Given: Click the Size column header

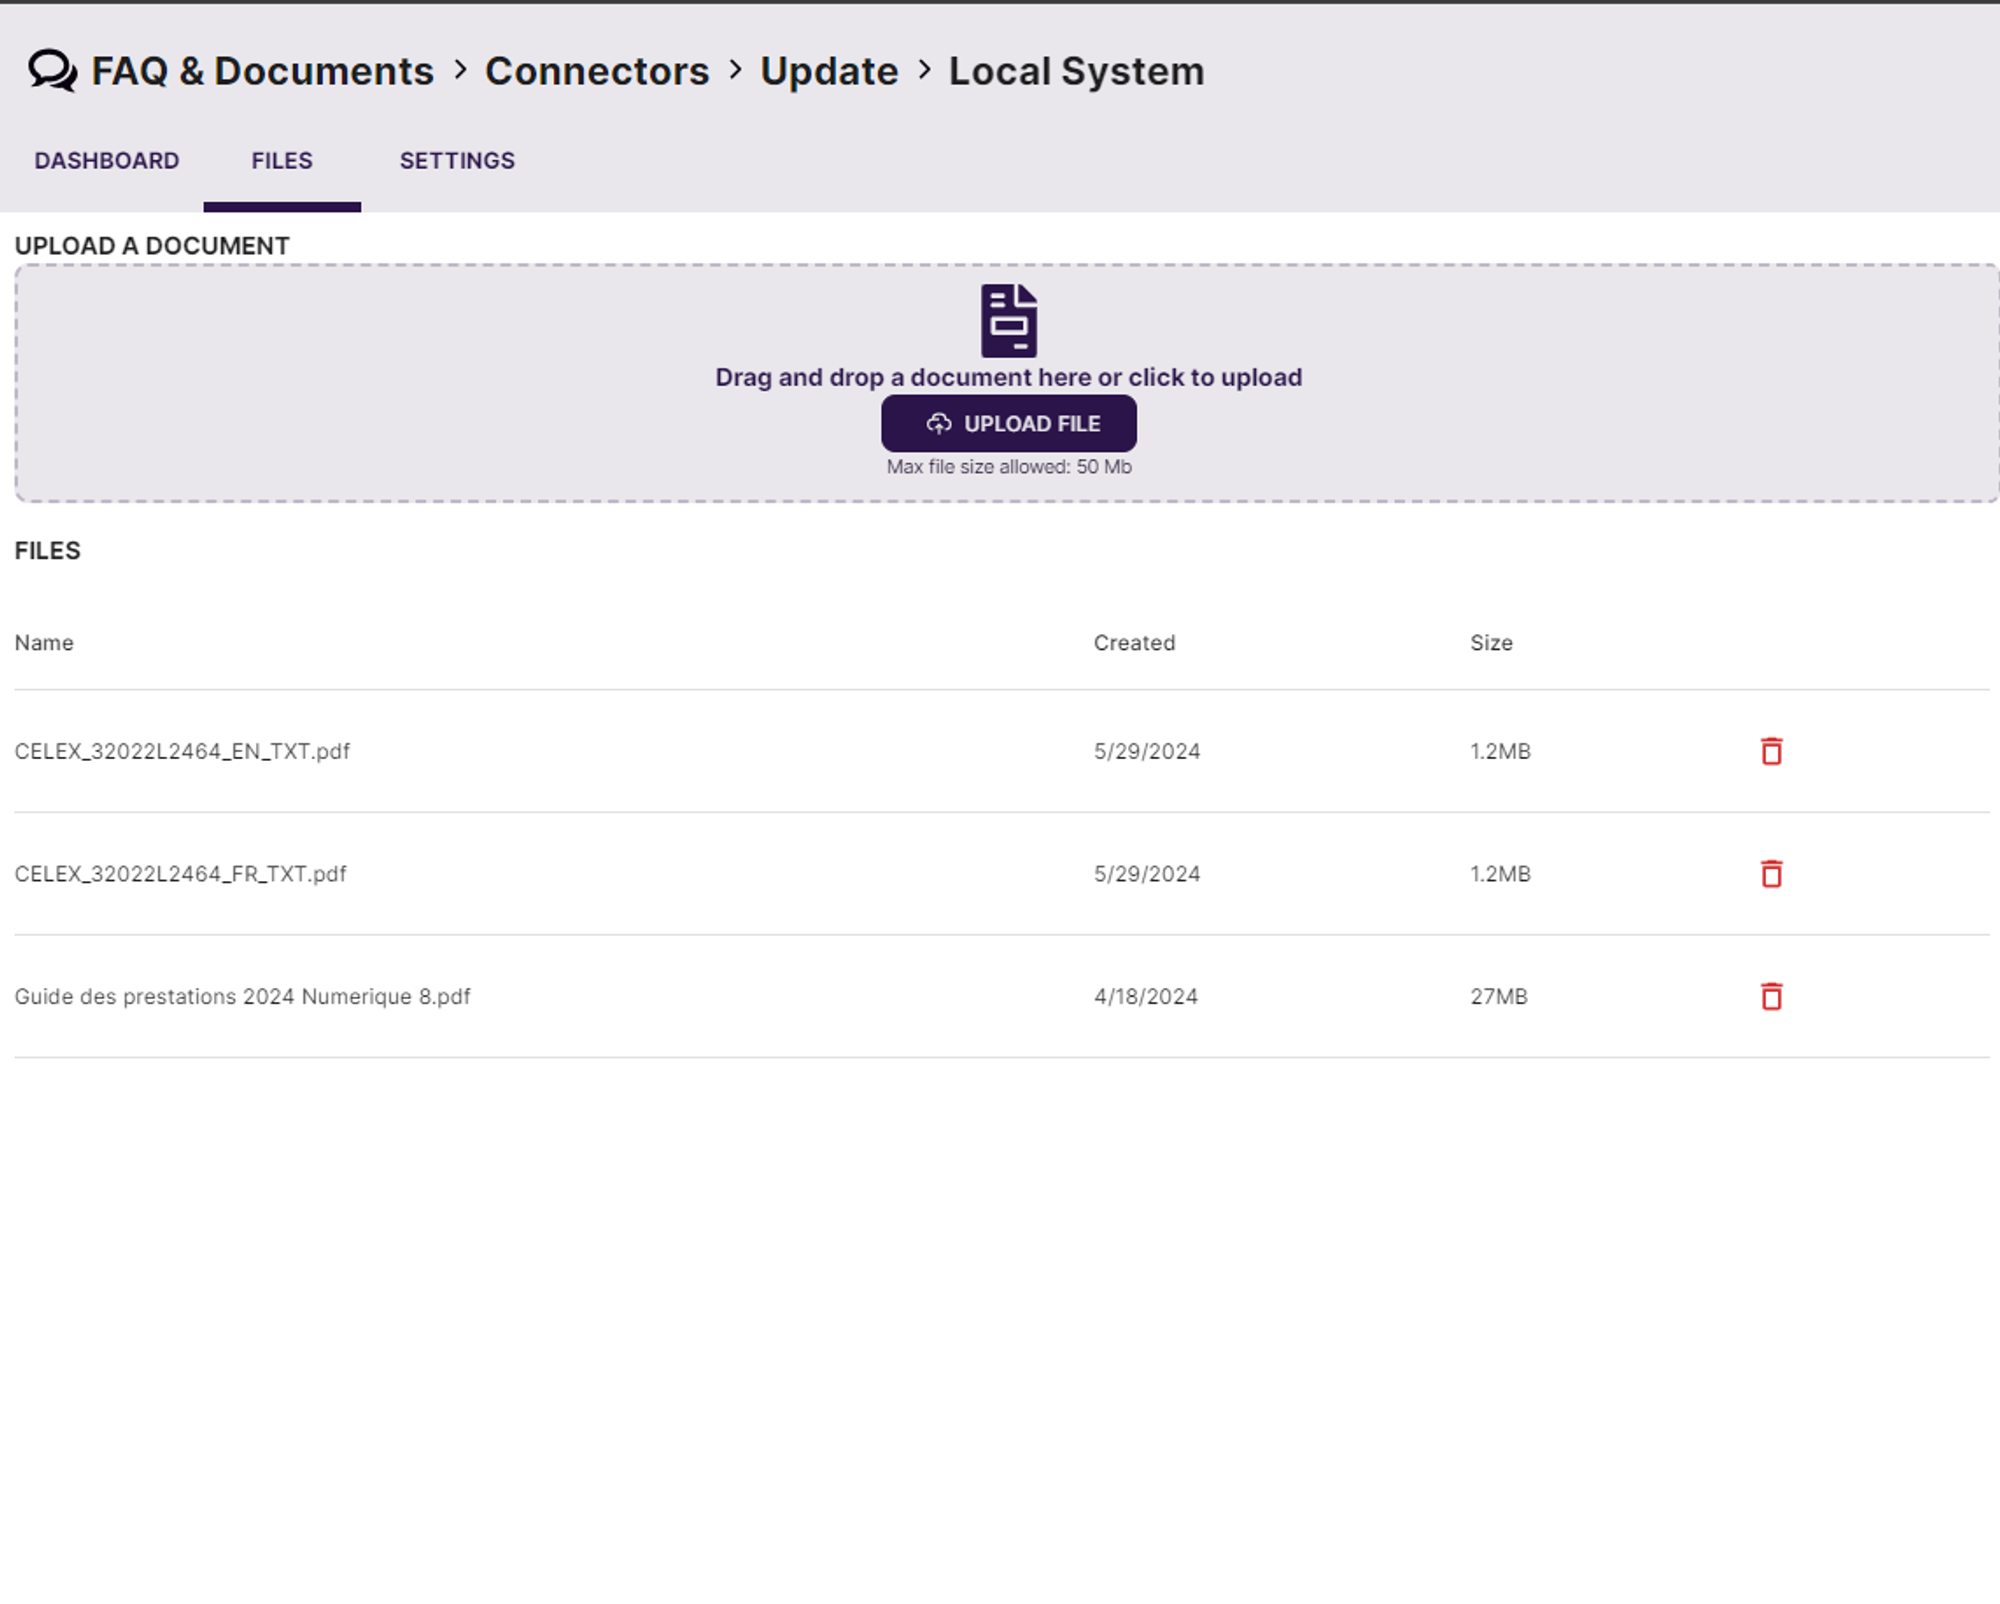Looking at the screenshot, I should point(1491,643).
